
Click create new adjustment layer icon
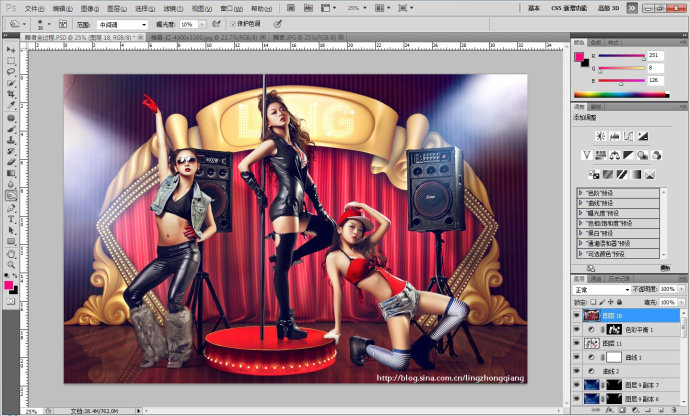tap(635, 410)
